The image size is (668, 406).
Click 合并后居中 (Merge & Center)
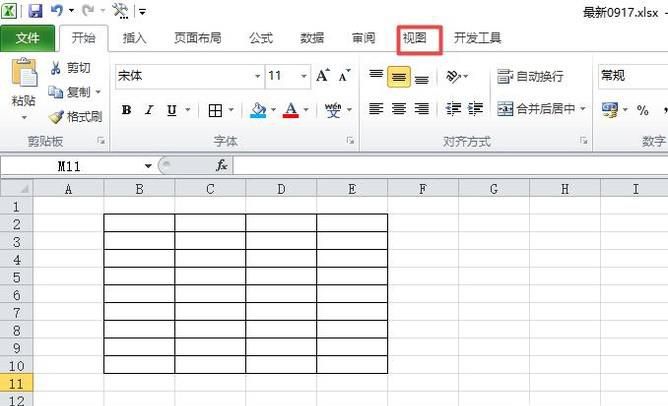click(536, 109)
